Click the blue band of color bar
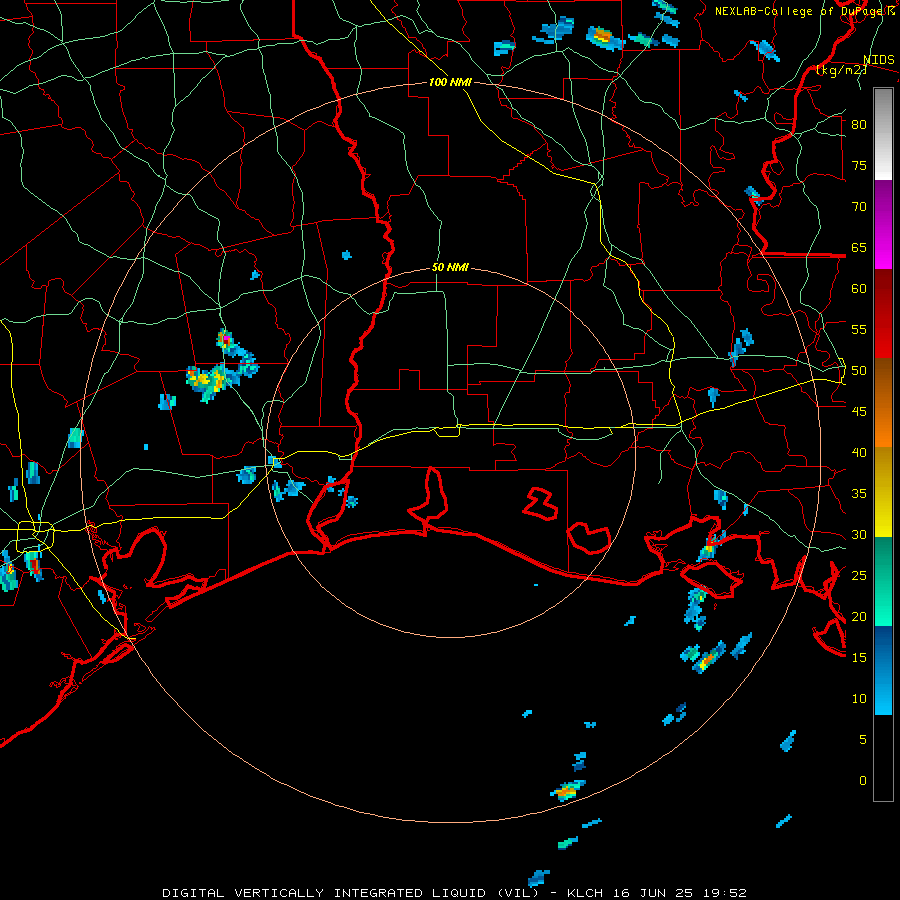Screen dimensions: 900x900 click(883, 670)
